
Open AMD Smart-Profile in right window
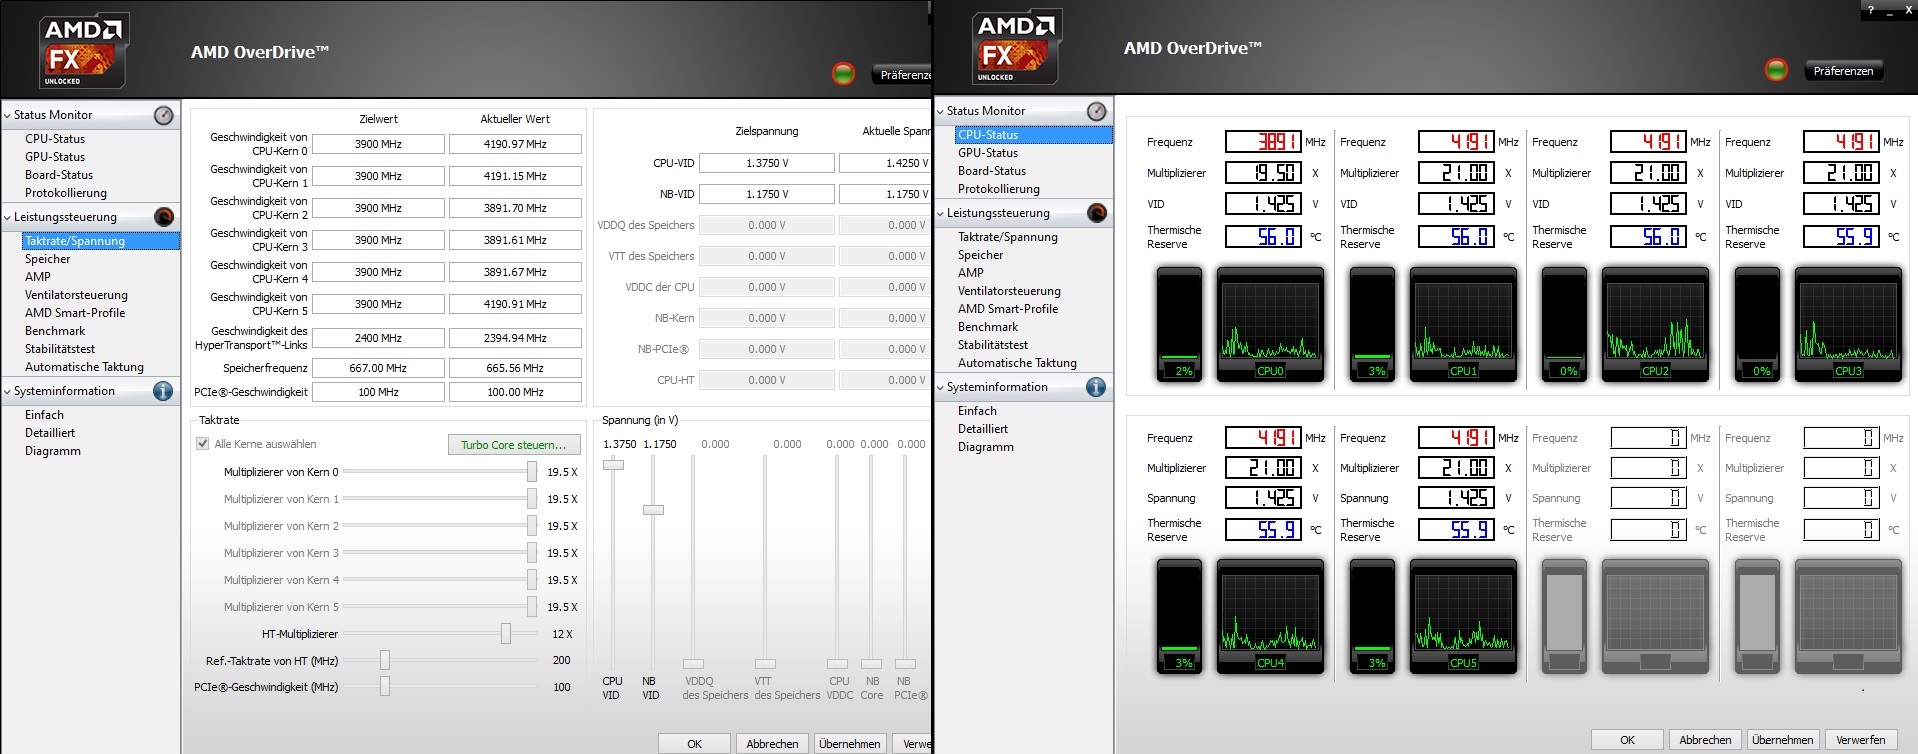tap(1008, 309)
